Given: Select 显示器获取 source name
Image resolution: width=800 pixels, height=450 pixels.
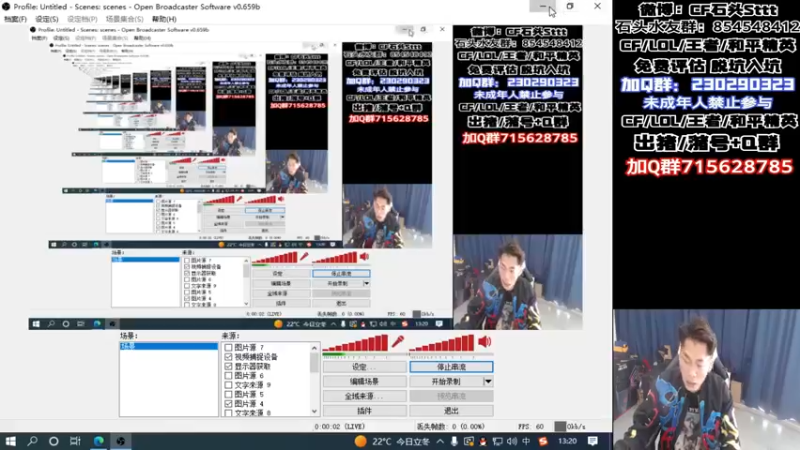Looking at the screenshot, I should [253, 366].
